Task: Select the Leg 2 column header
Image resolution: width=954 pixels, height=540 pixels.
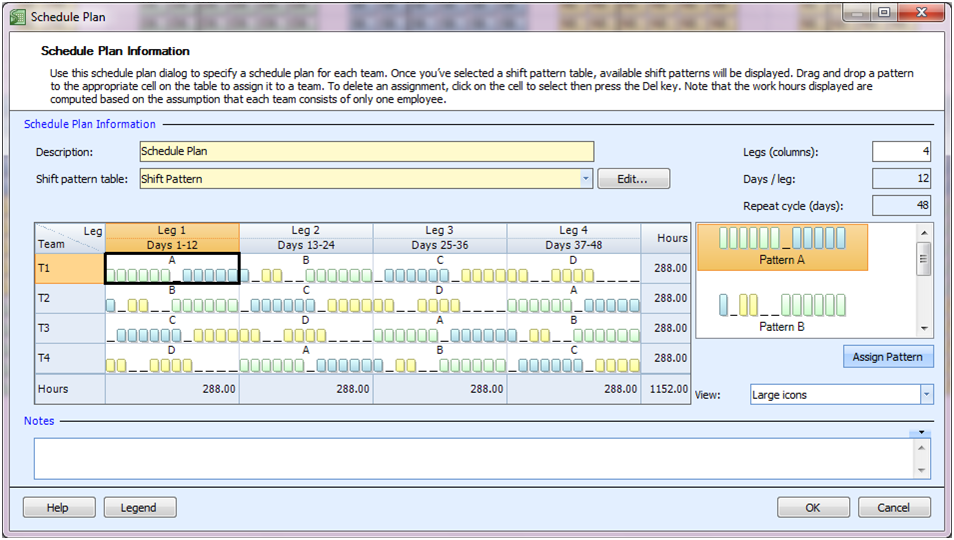Action: [x=306, y=238]
